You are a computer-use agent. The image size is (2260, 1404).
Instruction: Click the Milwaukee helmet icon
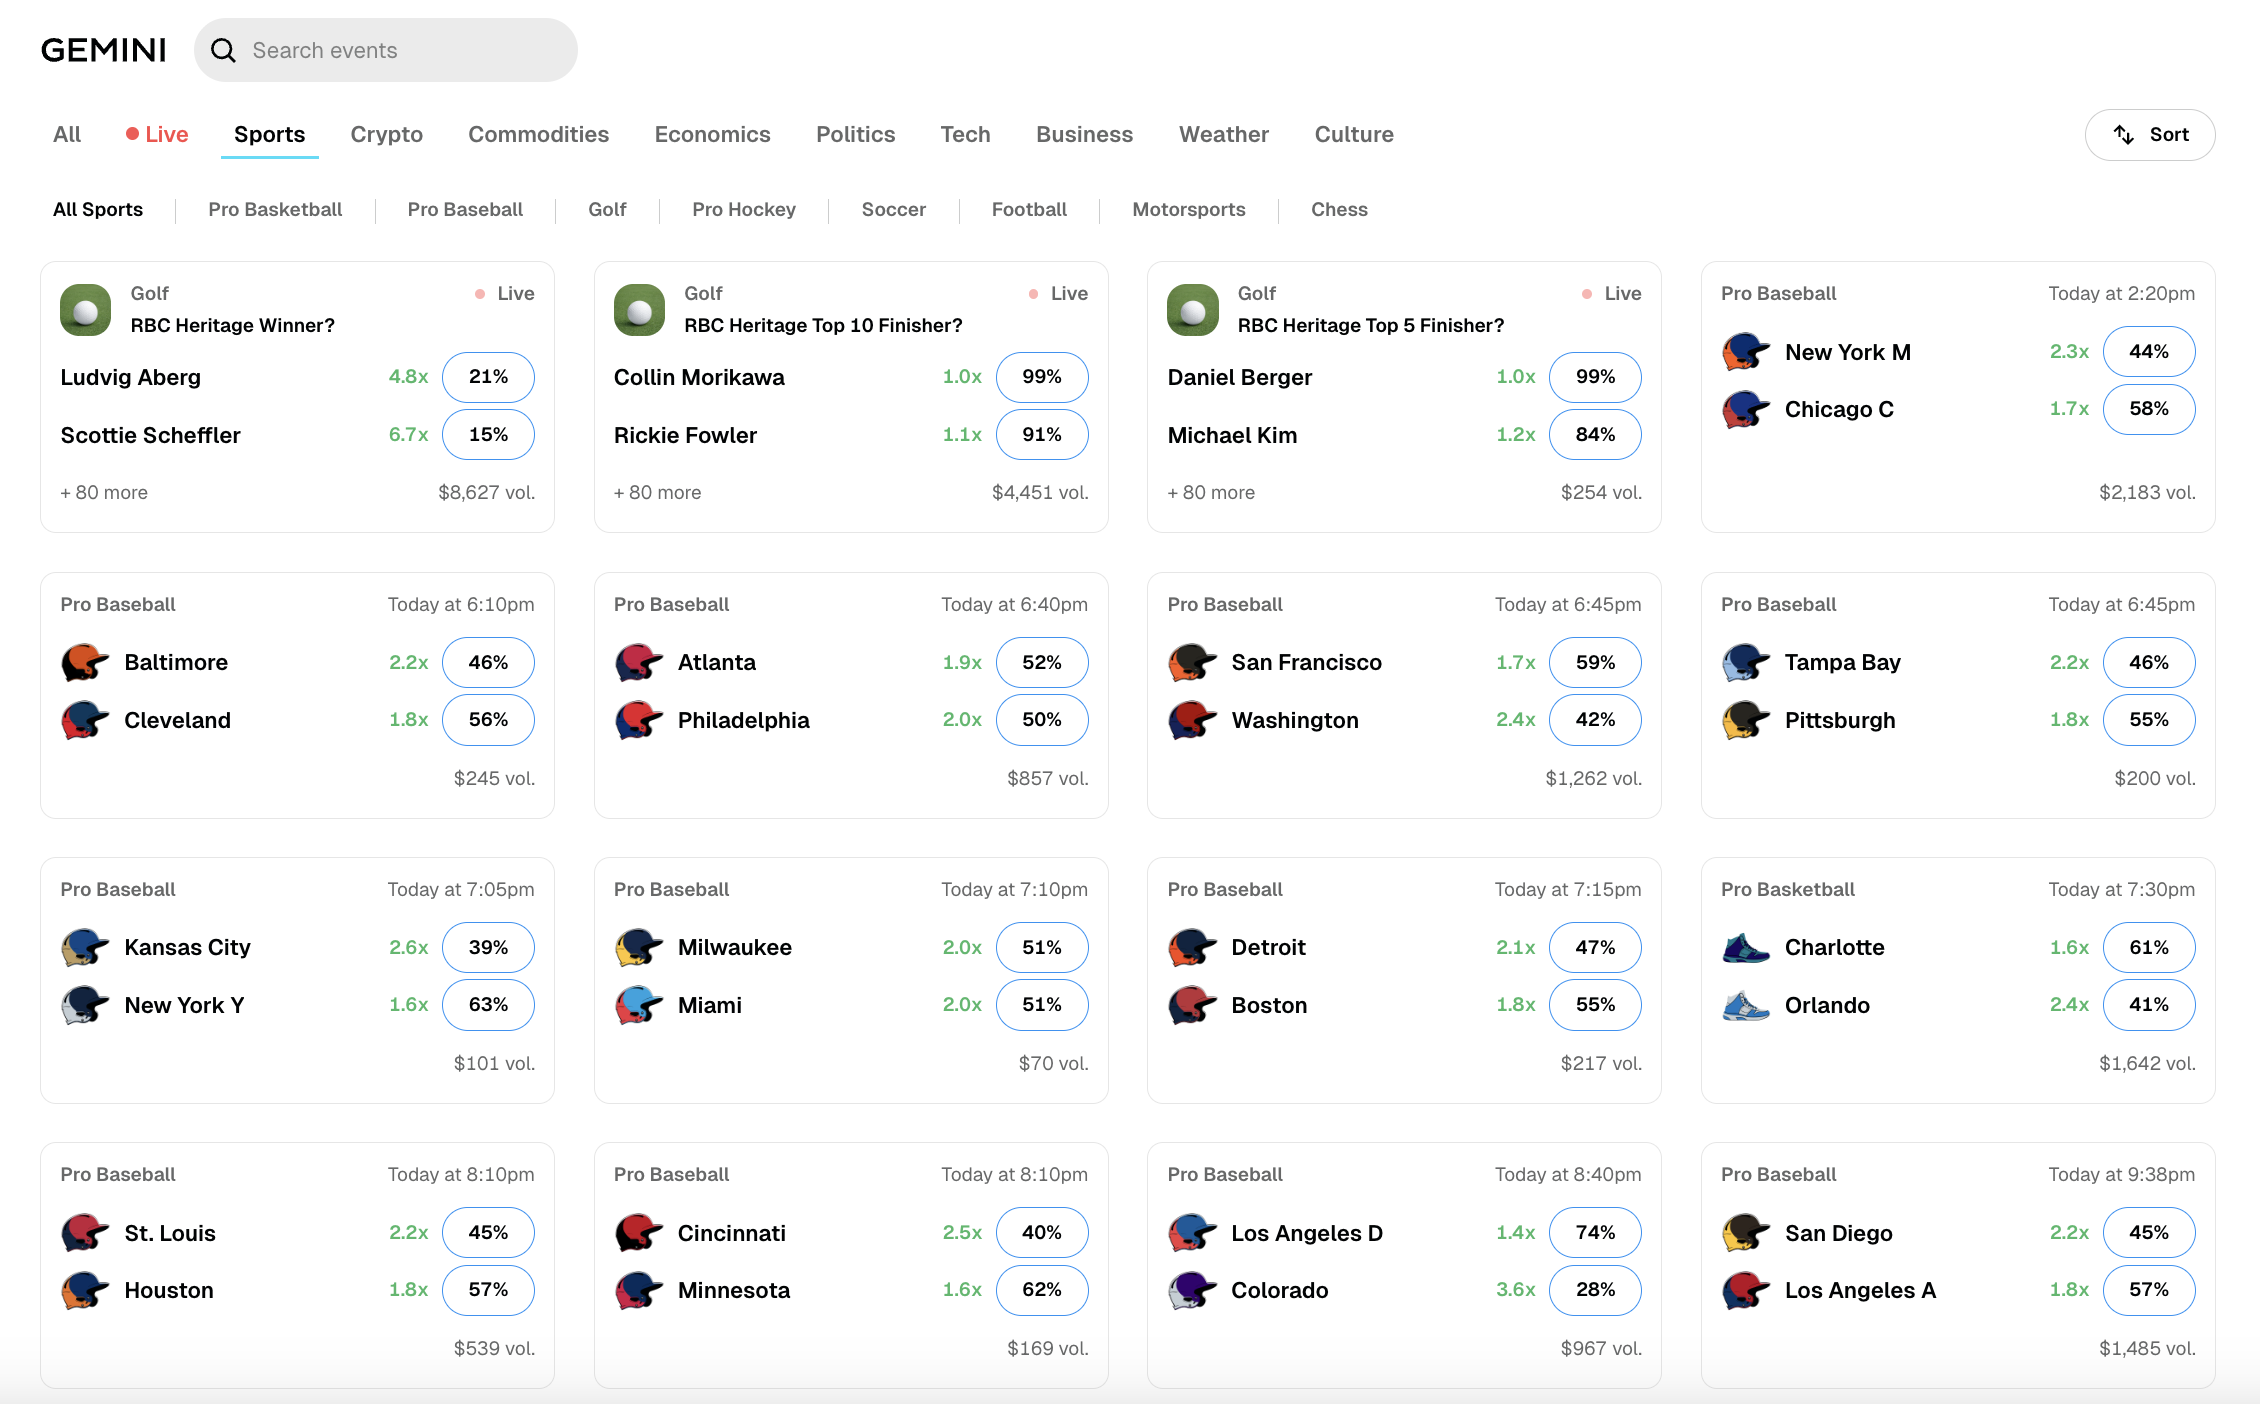[639, 947]
